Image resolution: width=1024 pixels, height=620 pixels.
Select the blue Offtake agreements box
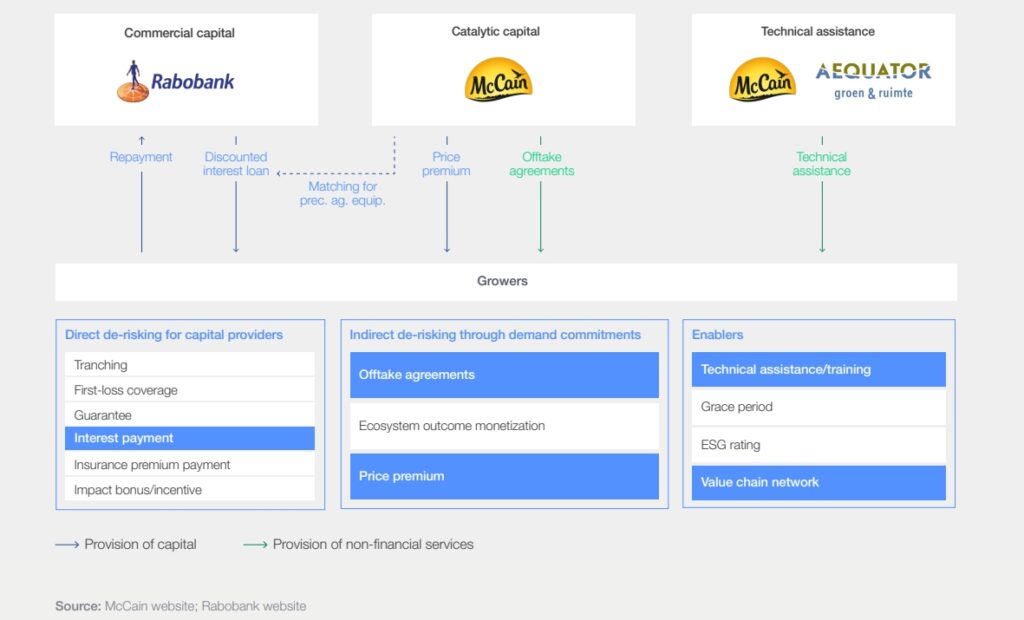(503, 375)
